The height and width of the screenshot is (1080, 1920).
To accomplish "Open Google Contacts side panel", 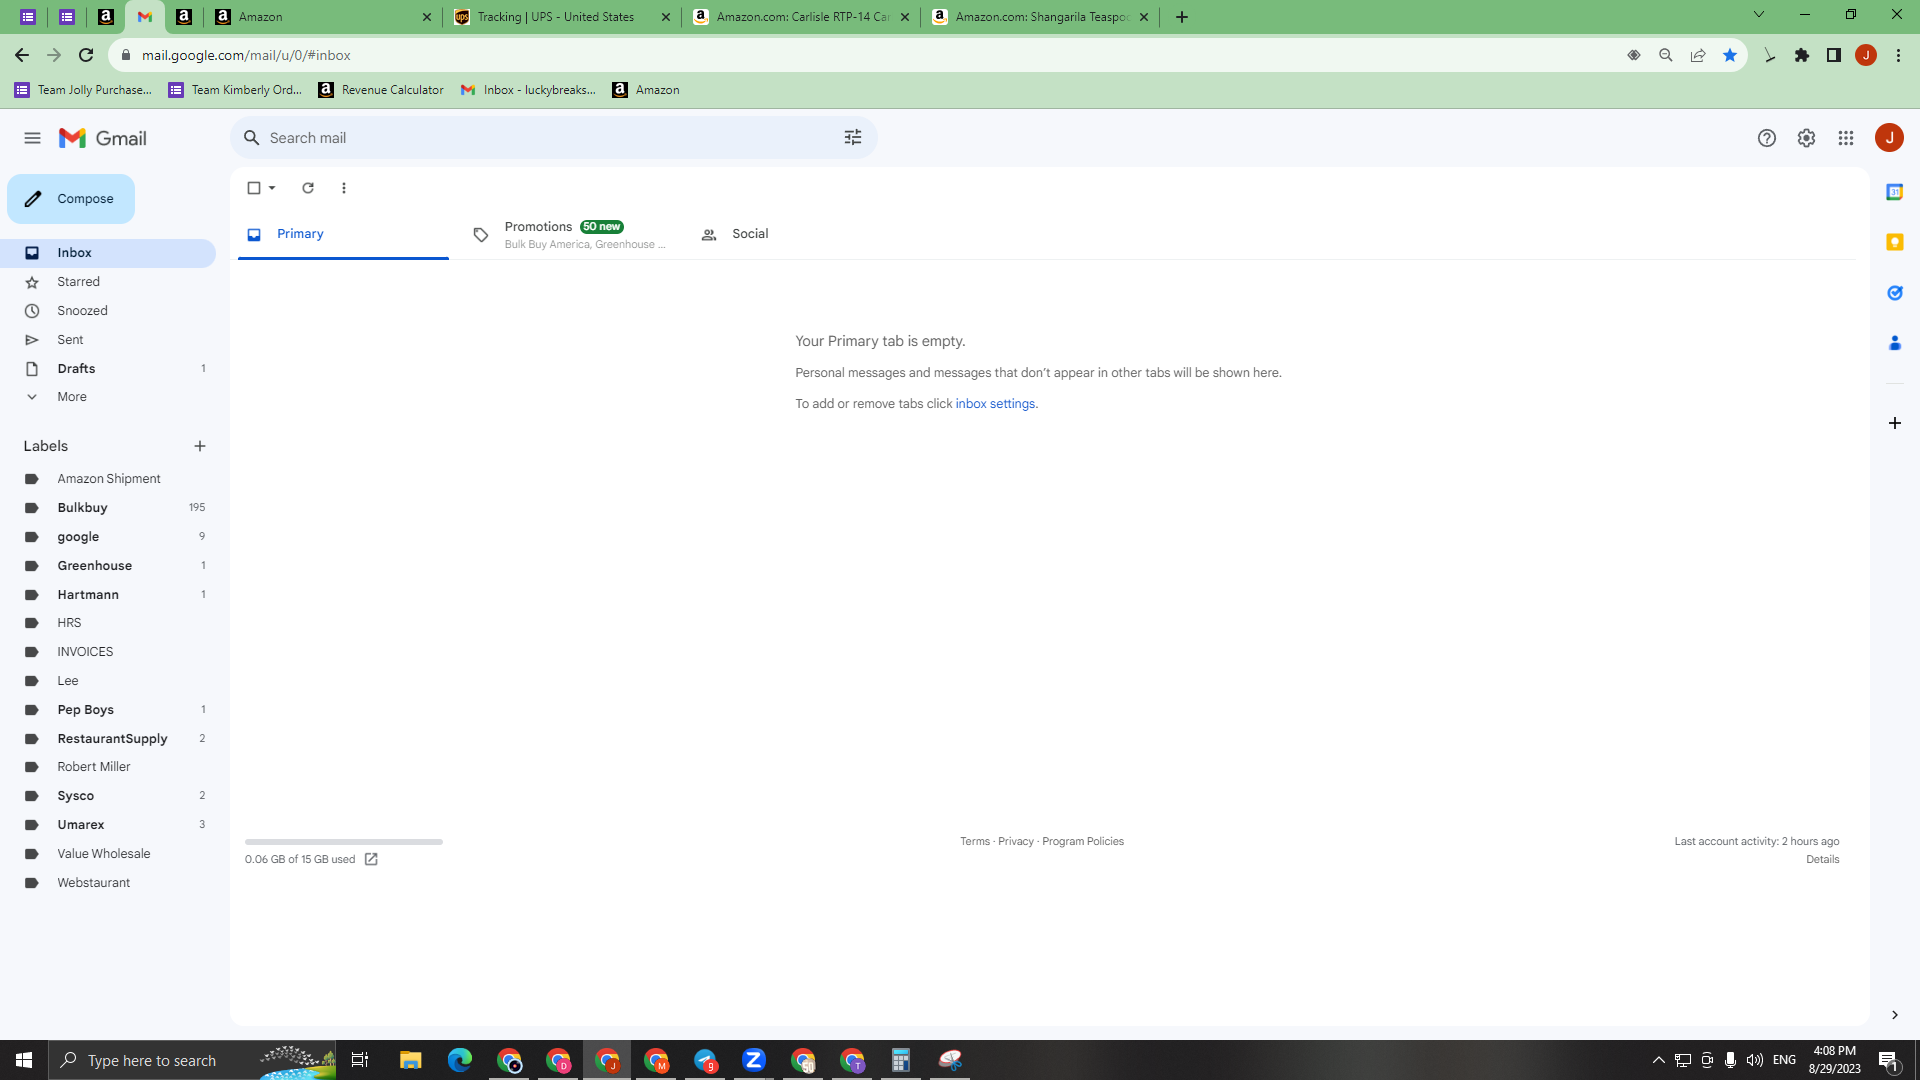I will [1894, 343].
